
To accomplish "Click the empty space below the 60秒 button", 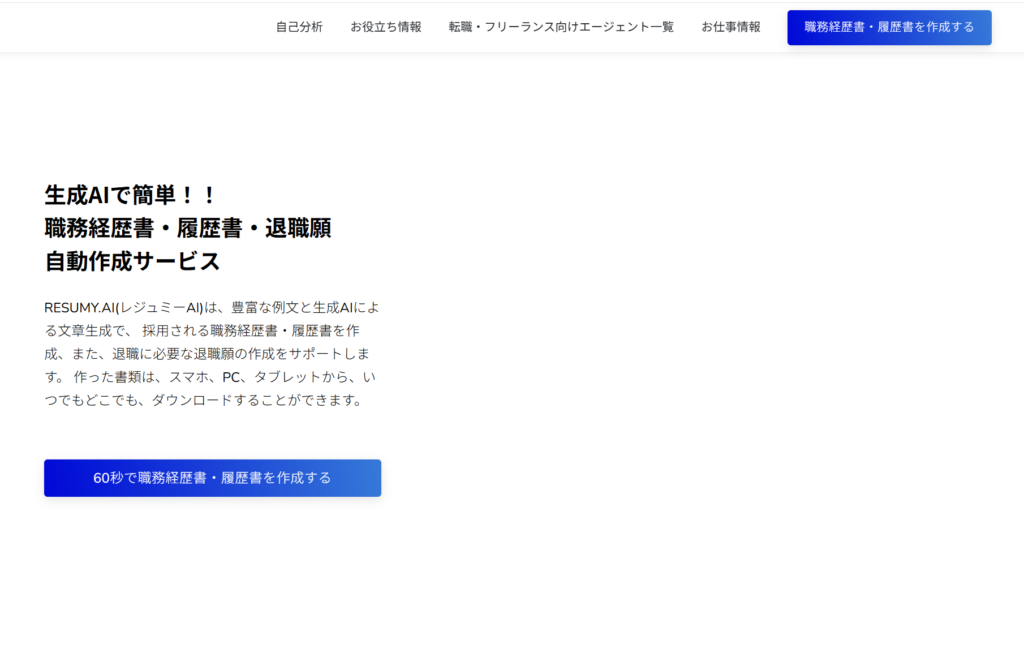I will point(212,570).
